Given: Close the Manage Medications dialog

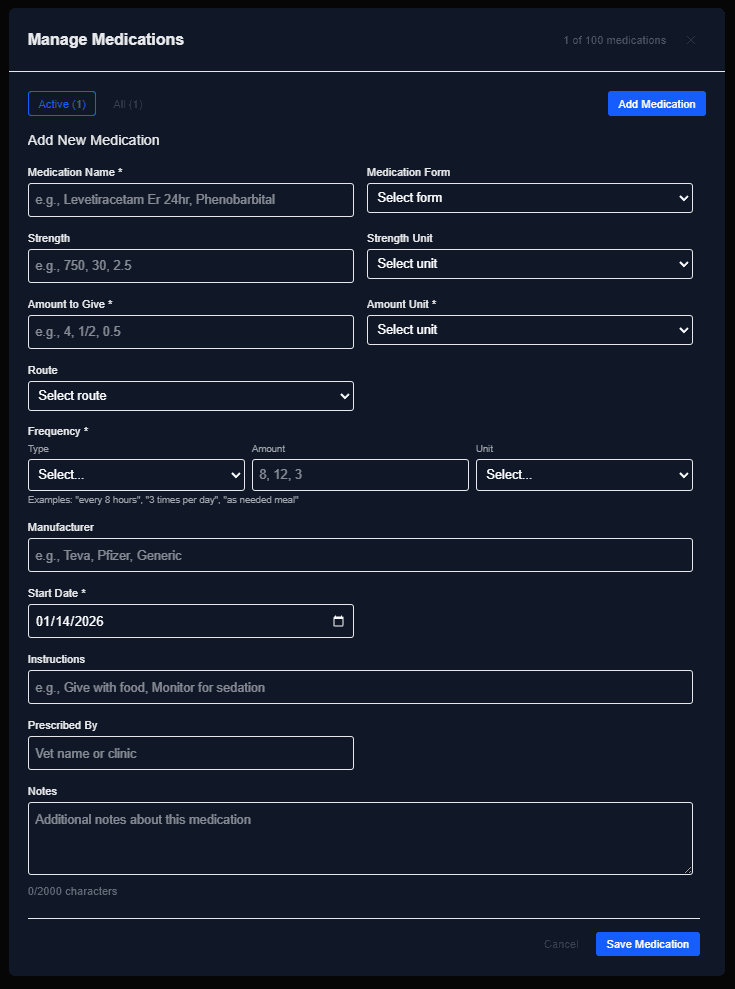Looking at the screenshot, I should 690,40.
